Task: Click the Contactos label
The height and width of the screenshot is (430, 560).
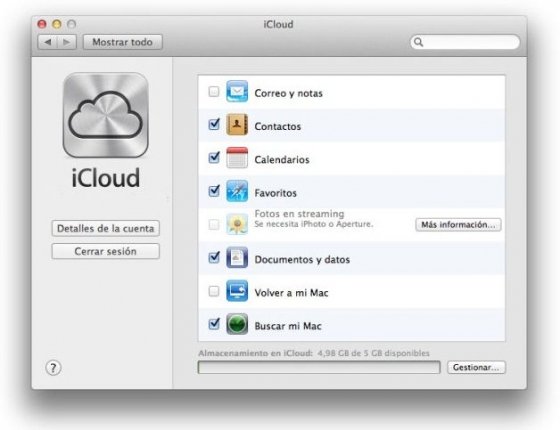Action: coord(278,126)
